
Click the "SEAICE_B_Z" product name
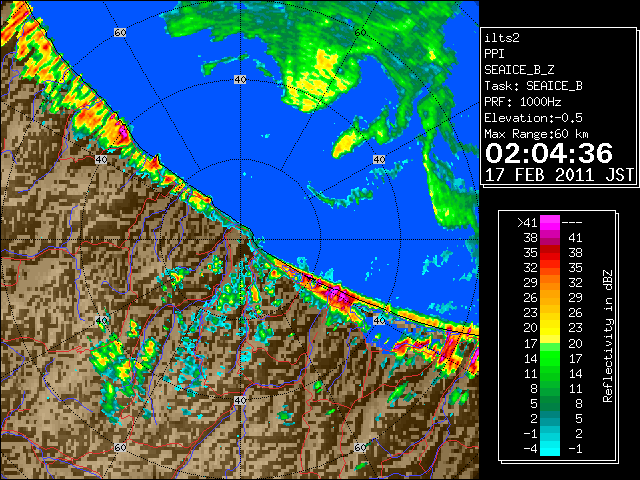click(x=519, y=70)
